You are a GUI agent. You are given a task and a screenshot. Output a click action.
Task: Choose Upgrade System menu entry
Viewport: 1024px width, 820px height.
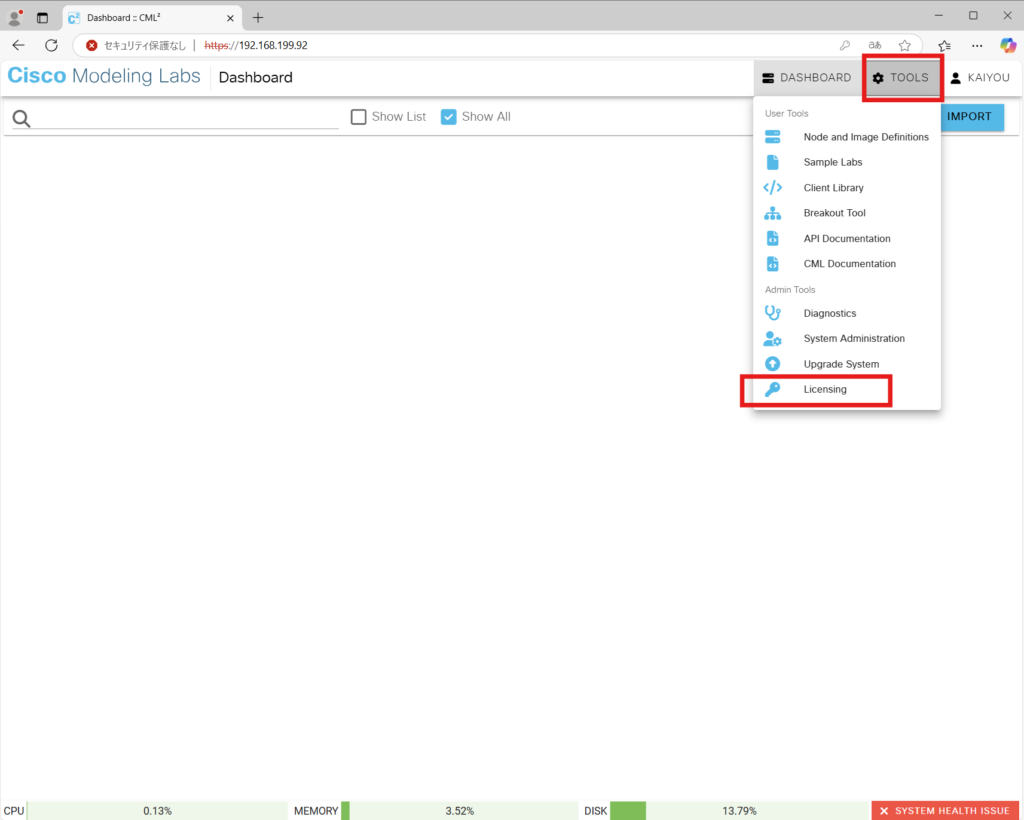pos(847,364)
